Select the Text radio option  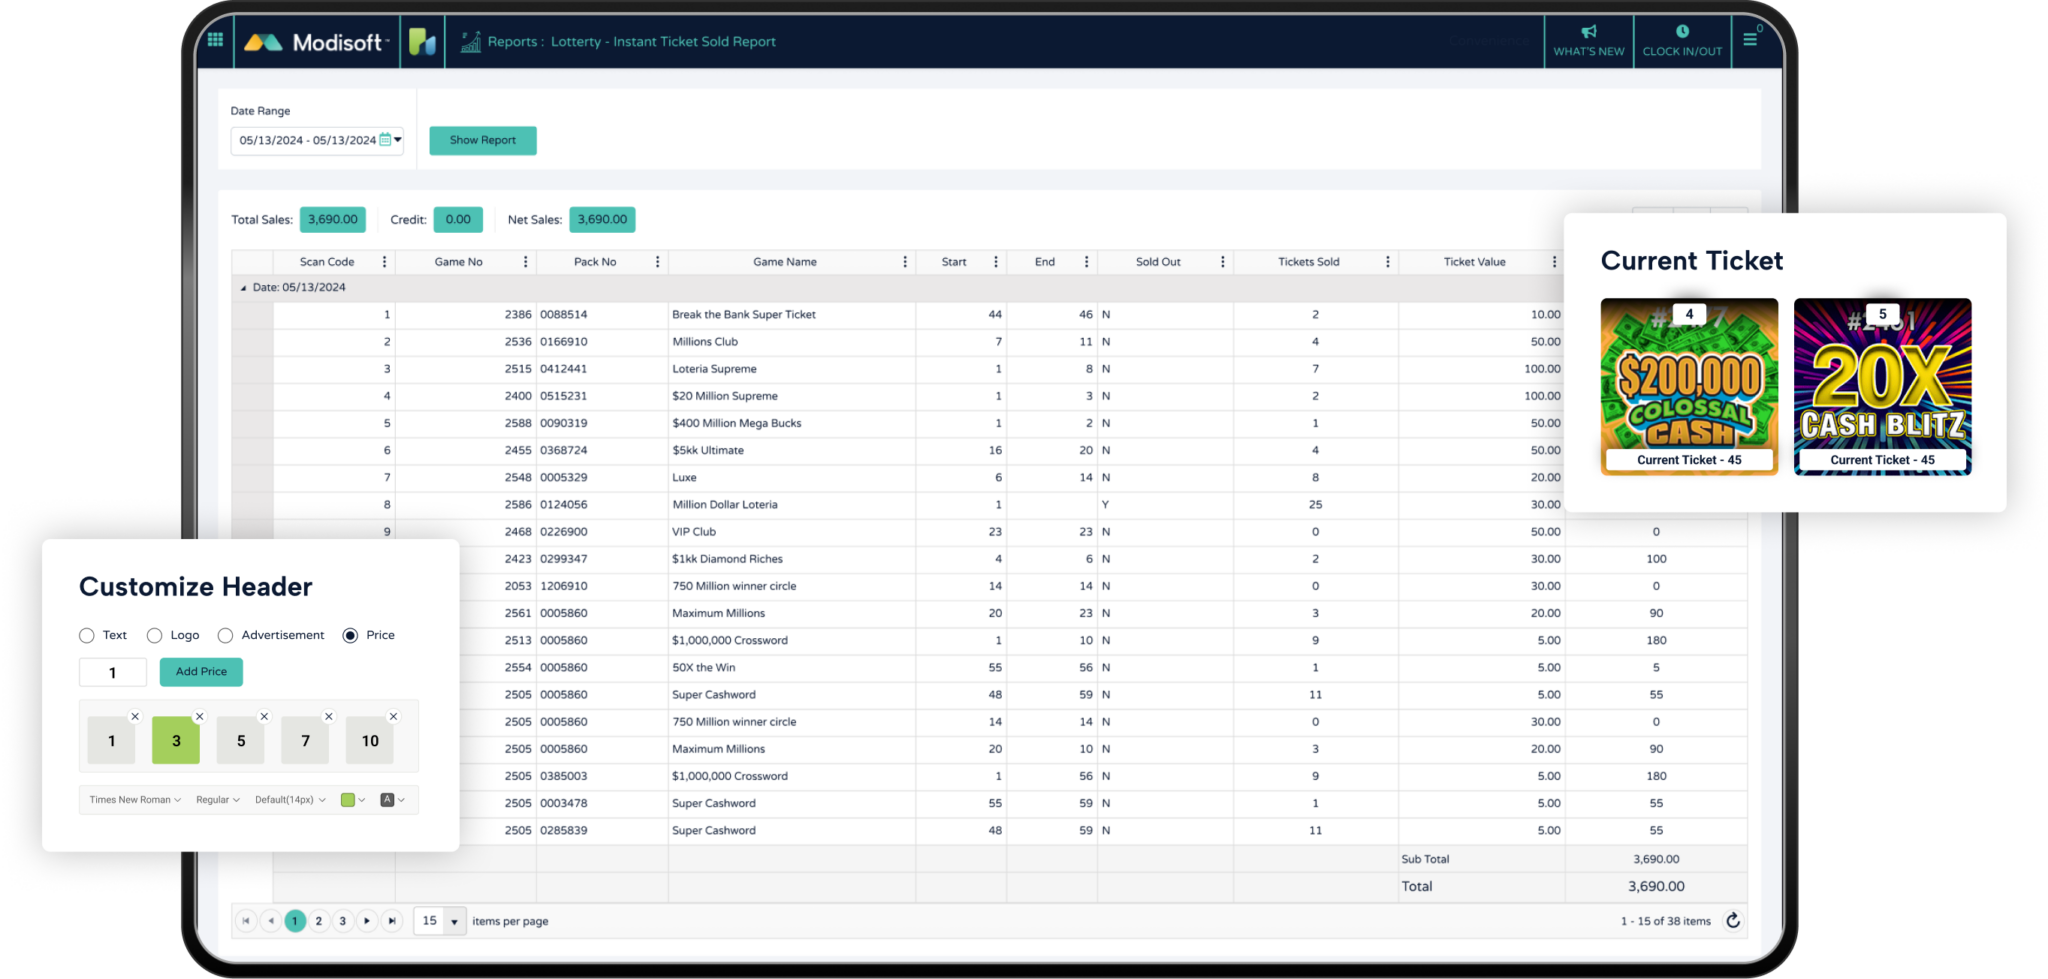(87, 636)
